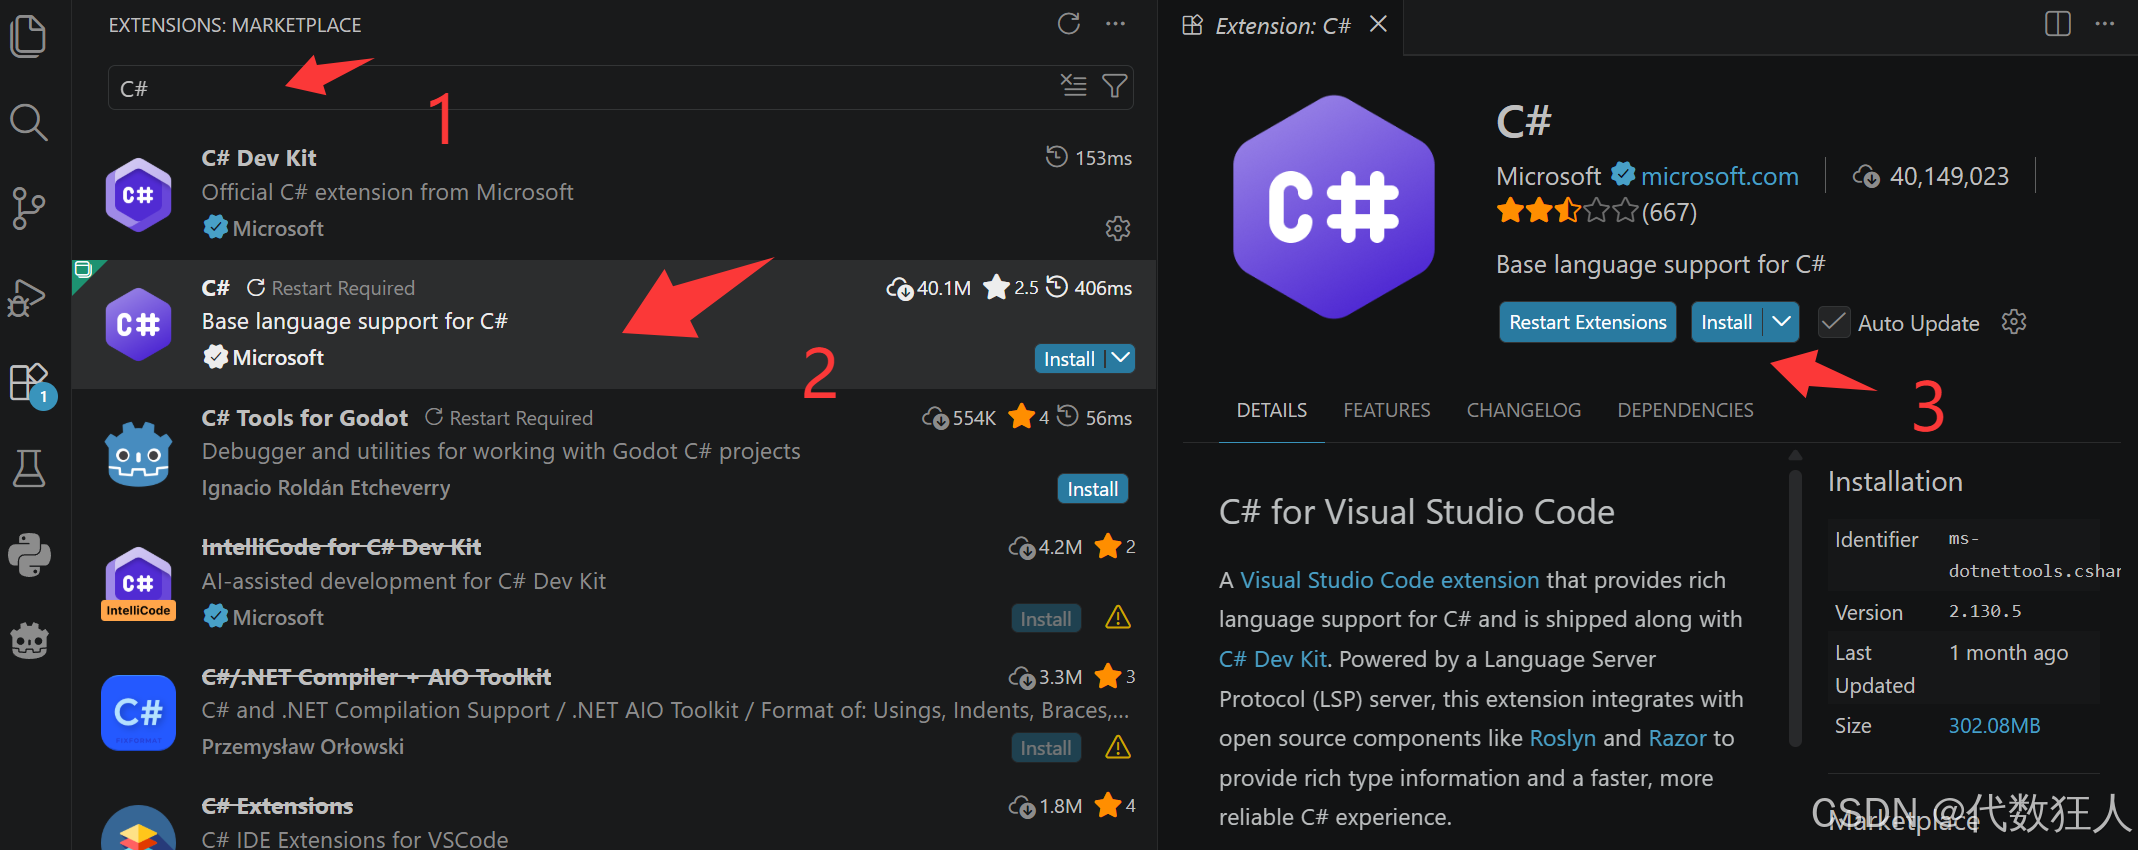The height and width of the screenshot is (850, 2138).
Task: Open Install dropdown arrow in details pane
Action: click(1781, 322)
